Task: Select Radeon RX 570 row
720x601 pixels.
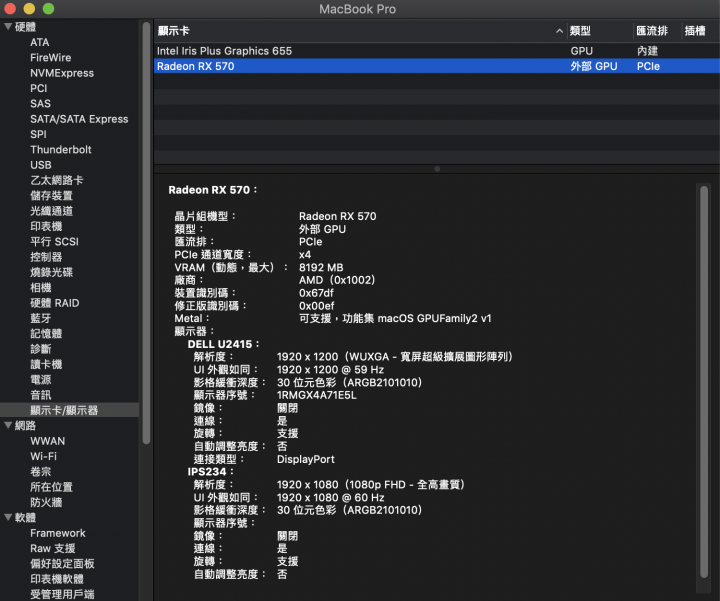Action: [437, 66]
